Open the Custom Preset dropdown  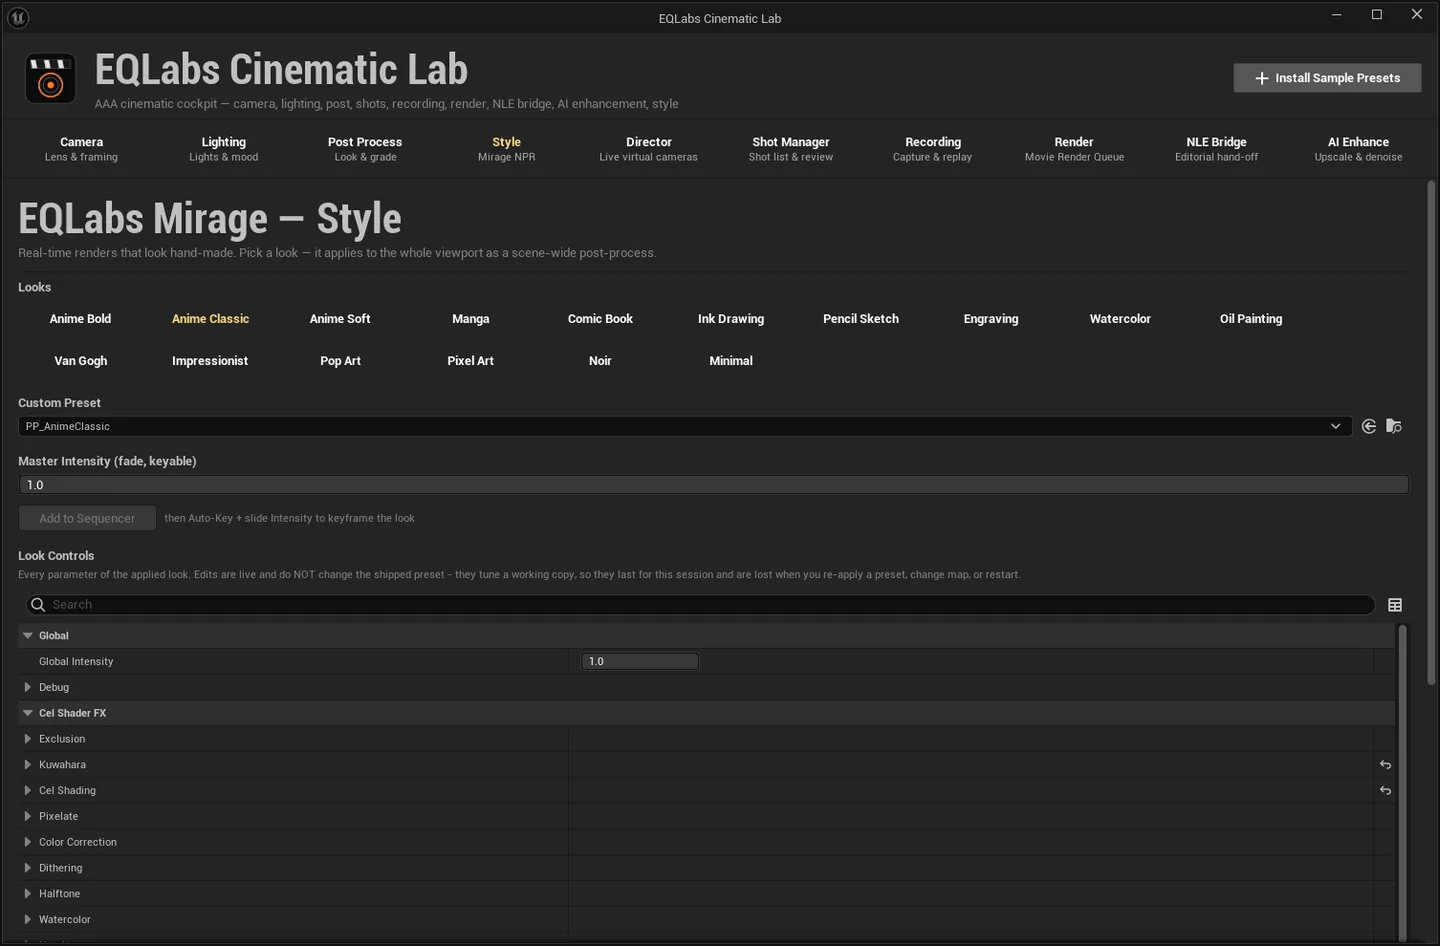685,426
